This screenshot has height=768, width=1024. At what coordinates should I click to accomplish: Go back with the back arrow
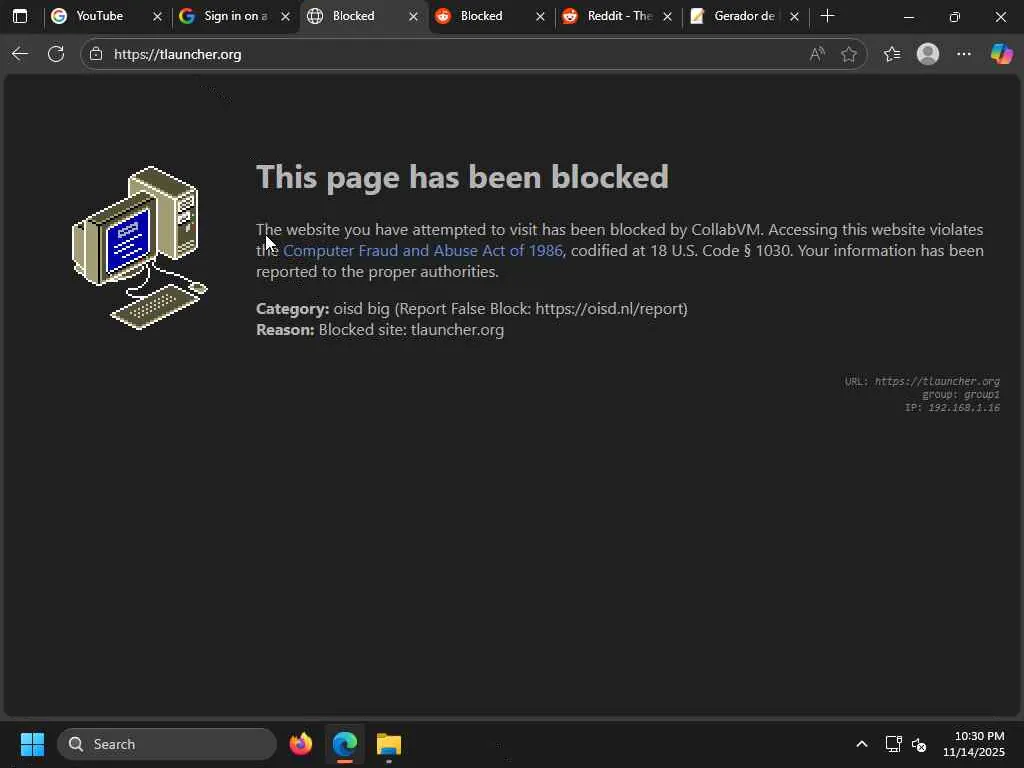tap(20, 54)
